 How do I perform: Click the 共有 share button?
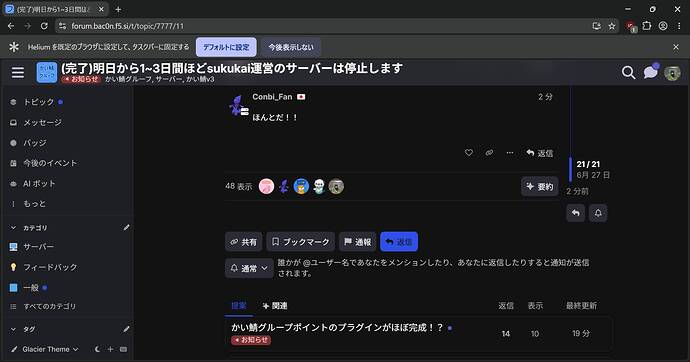coord(243,242)
